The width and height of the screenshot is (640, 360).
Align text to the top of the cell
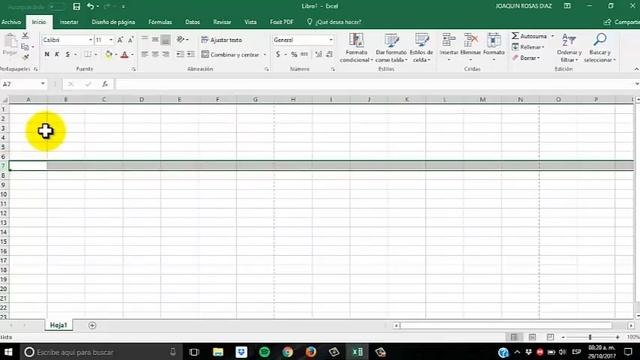coord(144,40)
